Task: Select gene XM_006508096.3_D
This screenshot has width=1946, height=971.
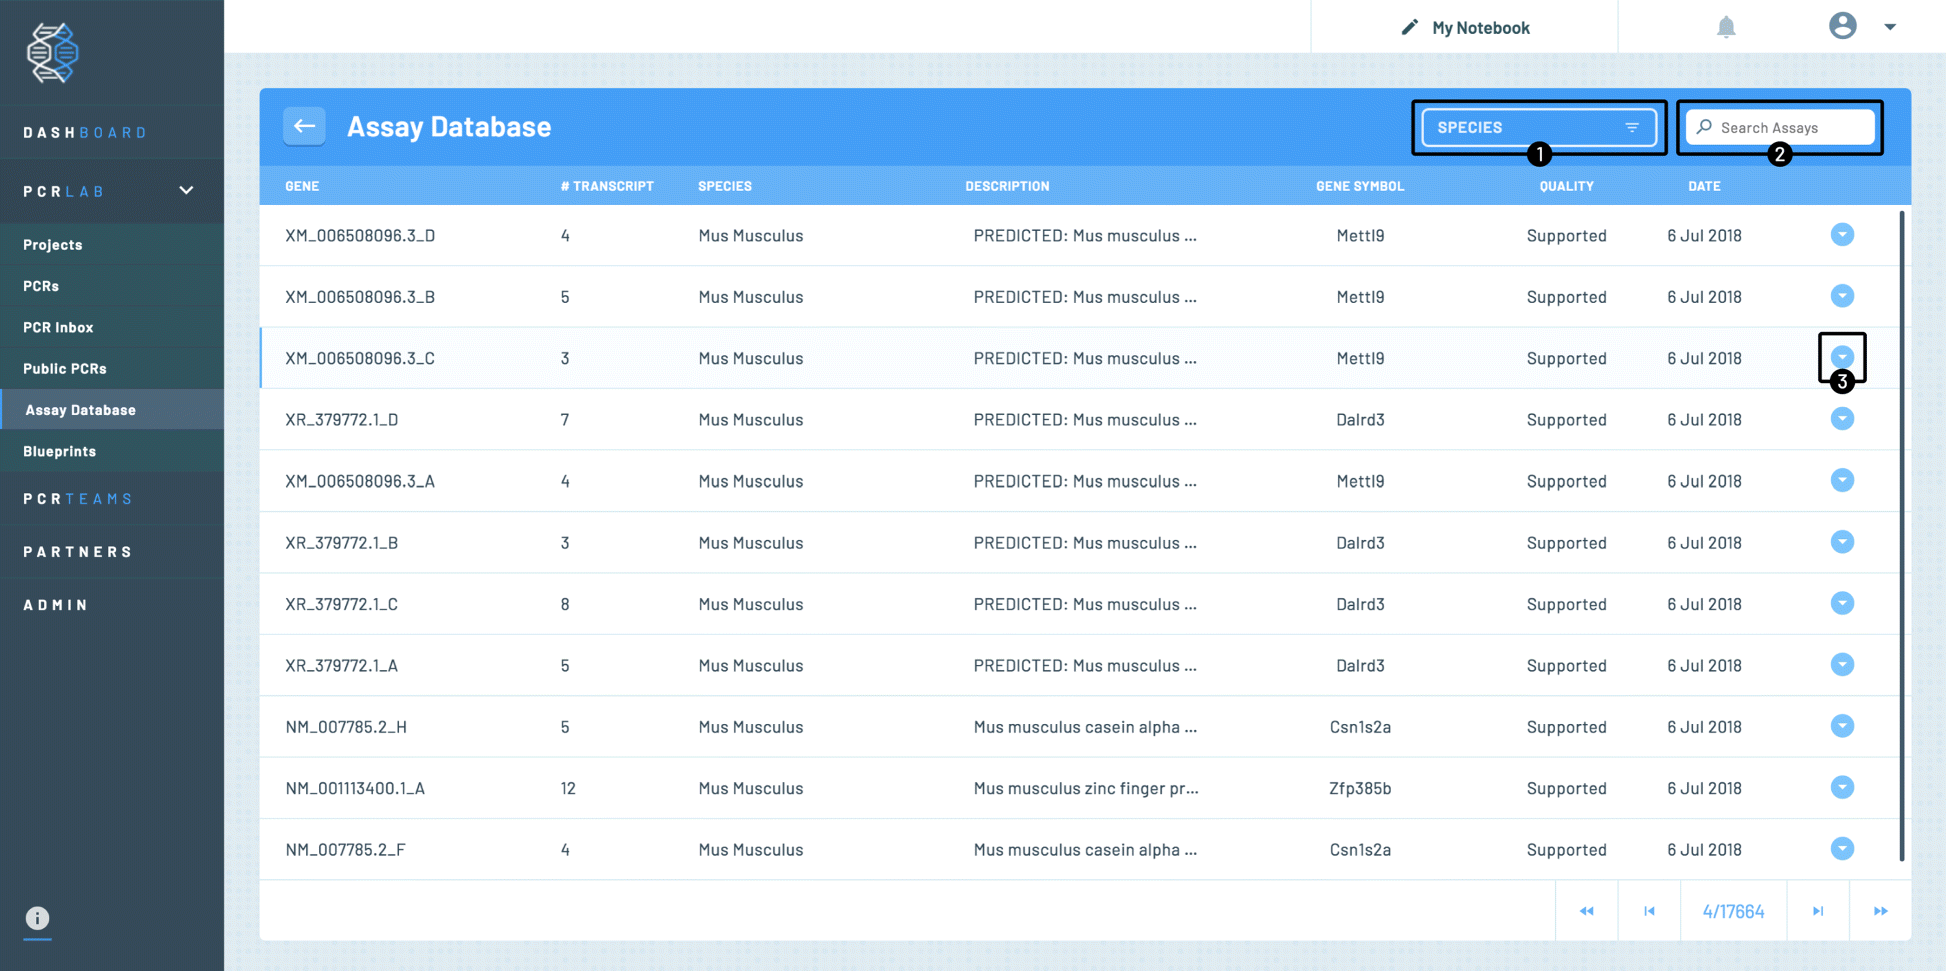Action: [x=360, y=235]
